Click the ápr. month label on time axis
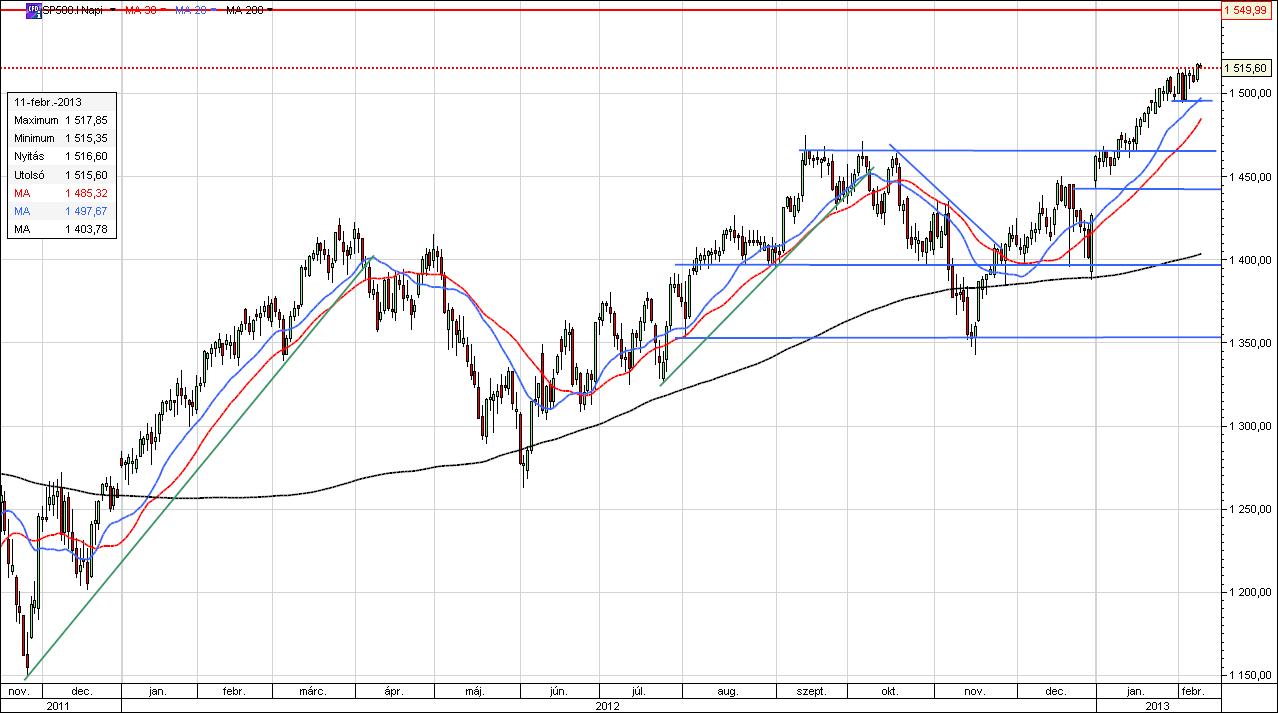This screenshot has width=1278, height=713. pyautogui.click(x=395, y=691)
